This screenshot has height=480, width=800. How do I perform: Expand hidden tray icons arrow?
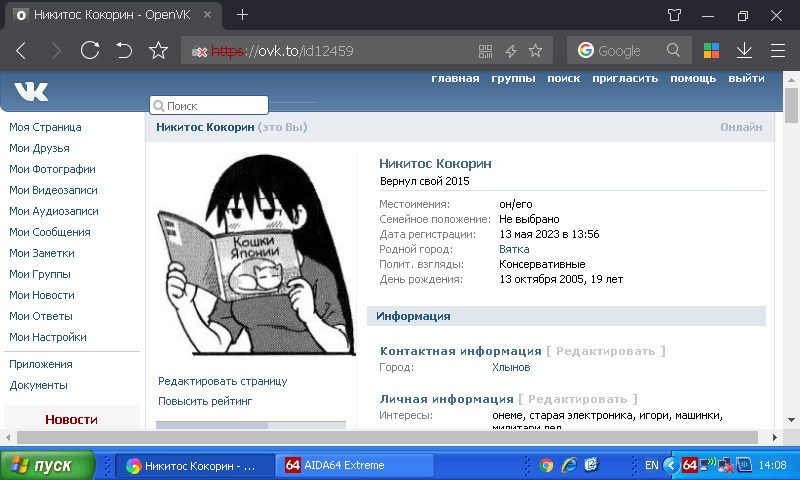click(671, 465)
